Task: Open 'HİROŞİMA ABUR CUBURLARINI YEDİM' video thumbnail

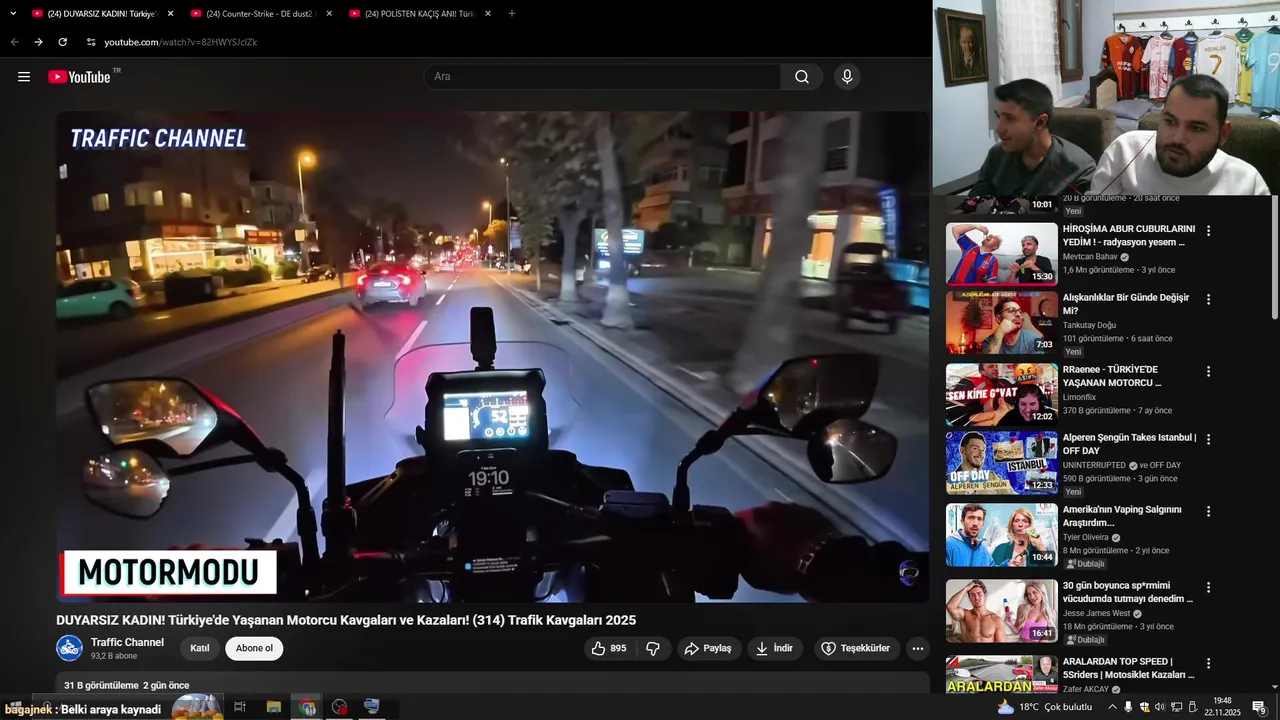Action: pos(1001,254)
